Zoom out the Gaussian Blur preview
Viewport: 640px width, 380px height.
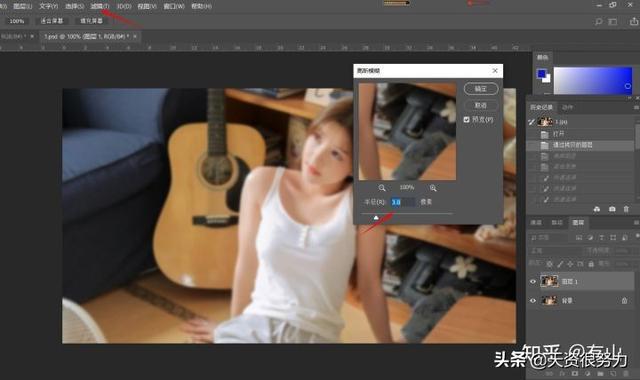382,188
